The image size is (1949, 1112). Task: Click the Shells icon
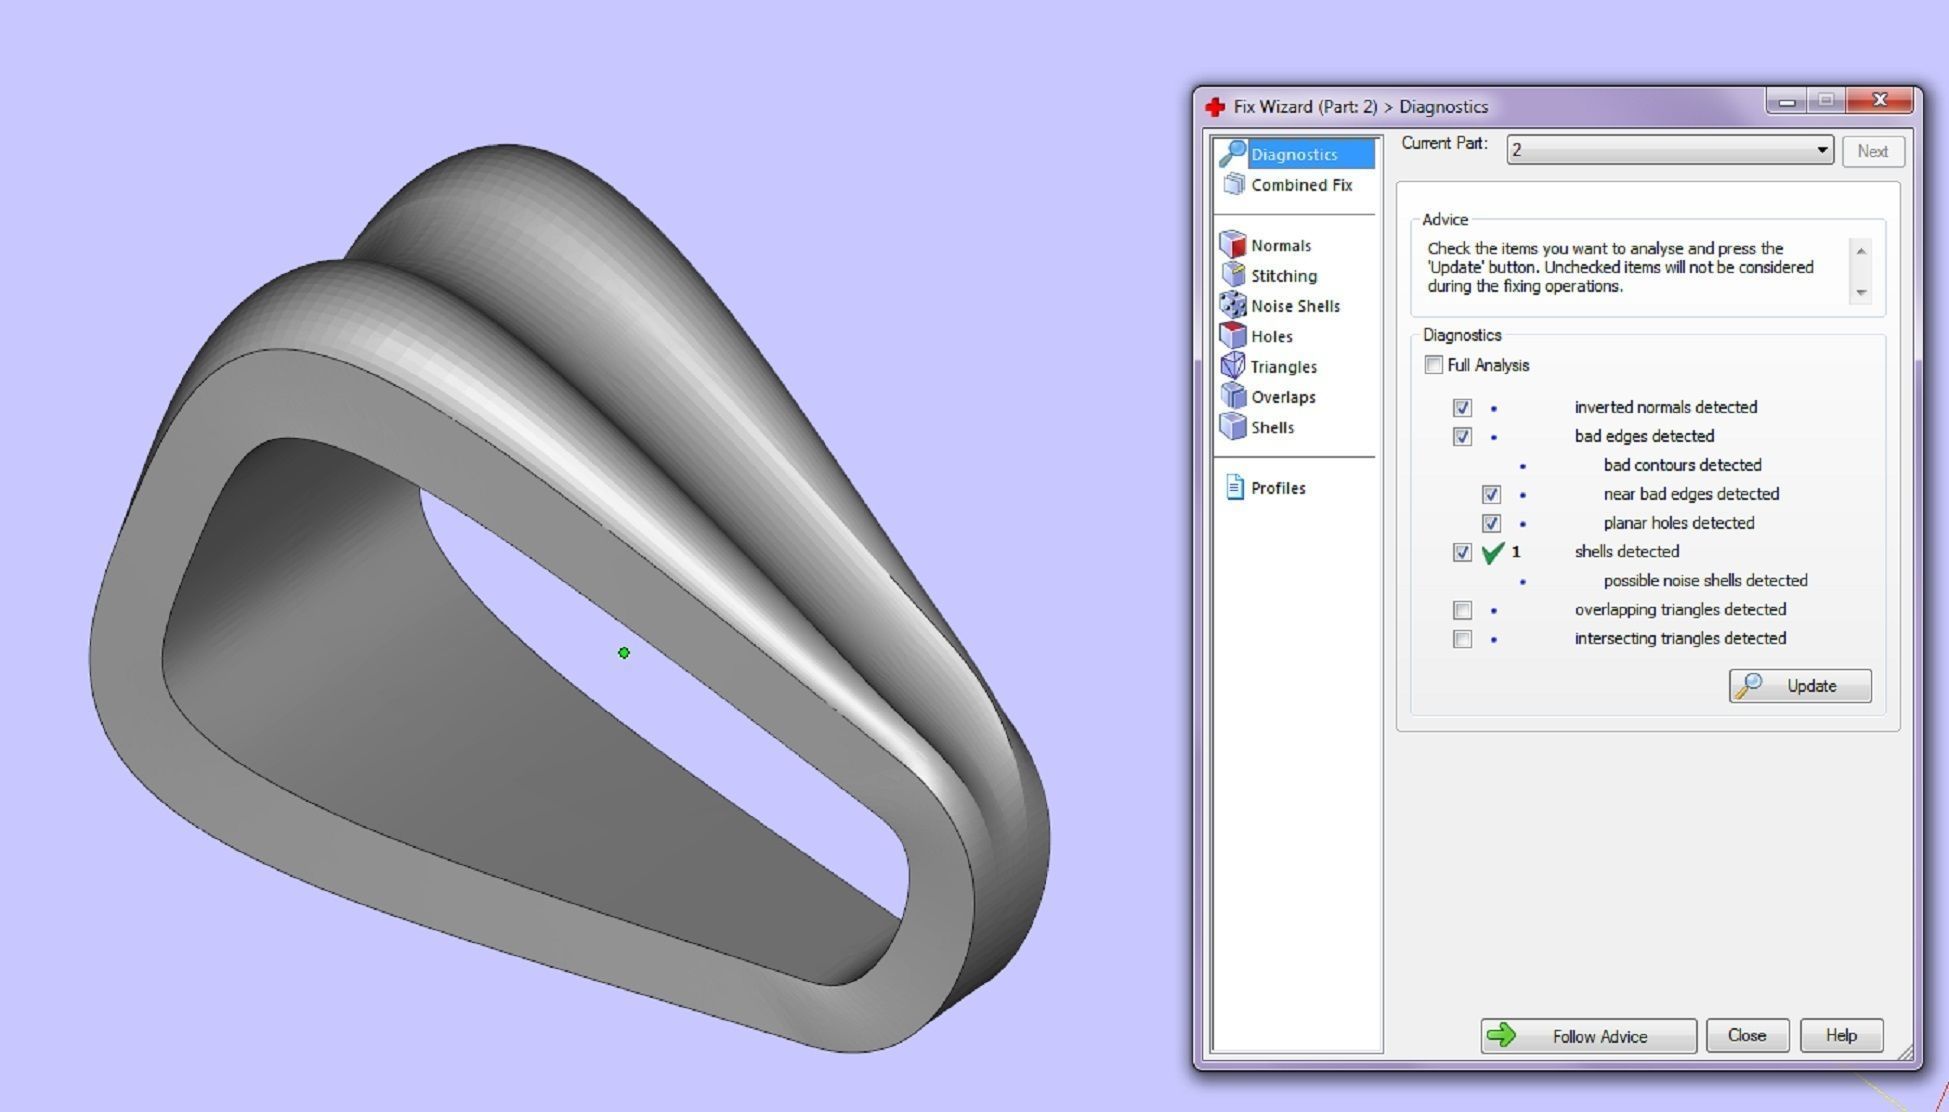tap(1233, 426)
